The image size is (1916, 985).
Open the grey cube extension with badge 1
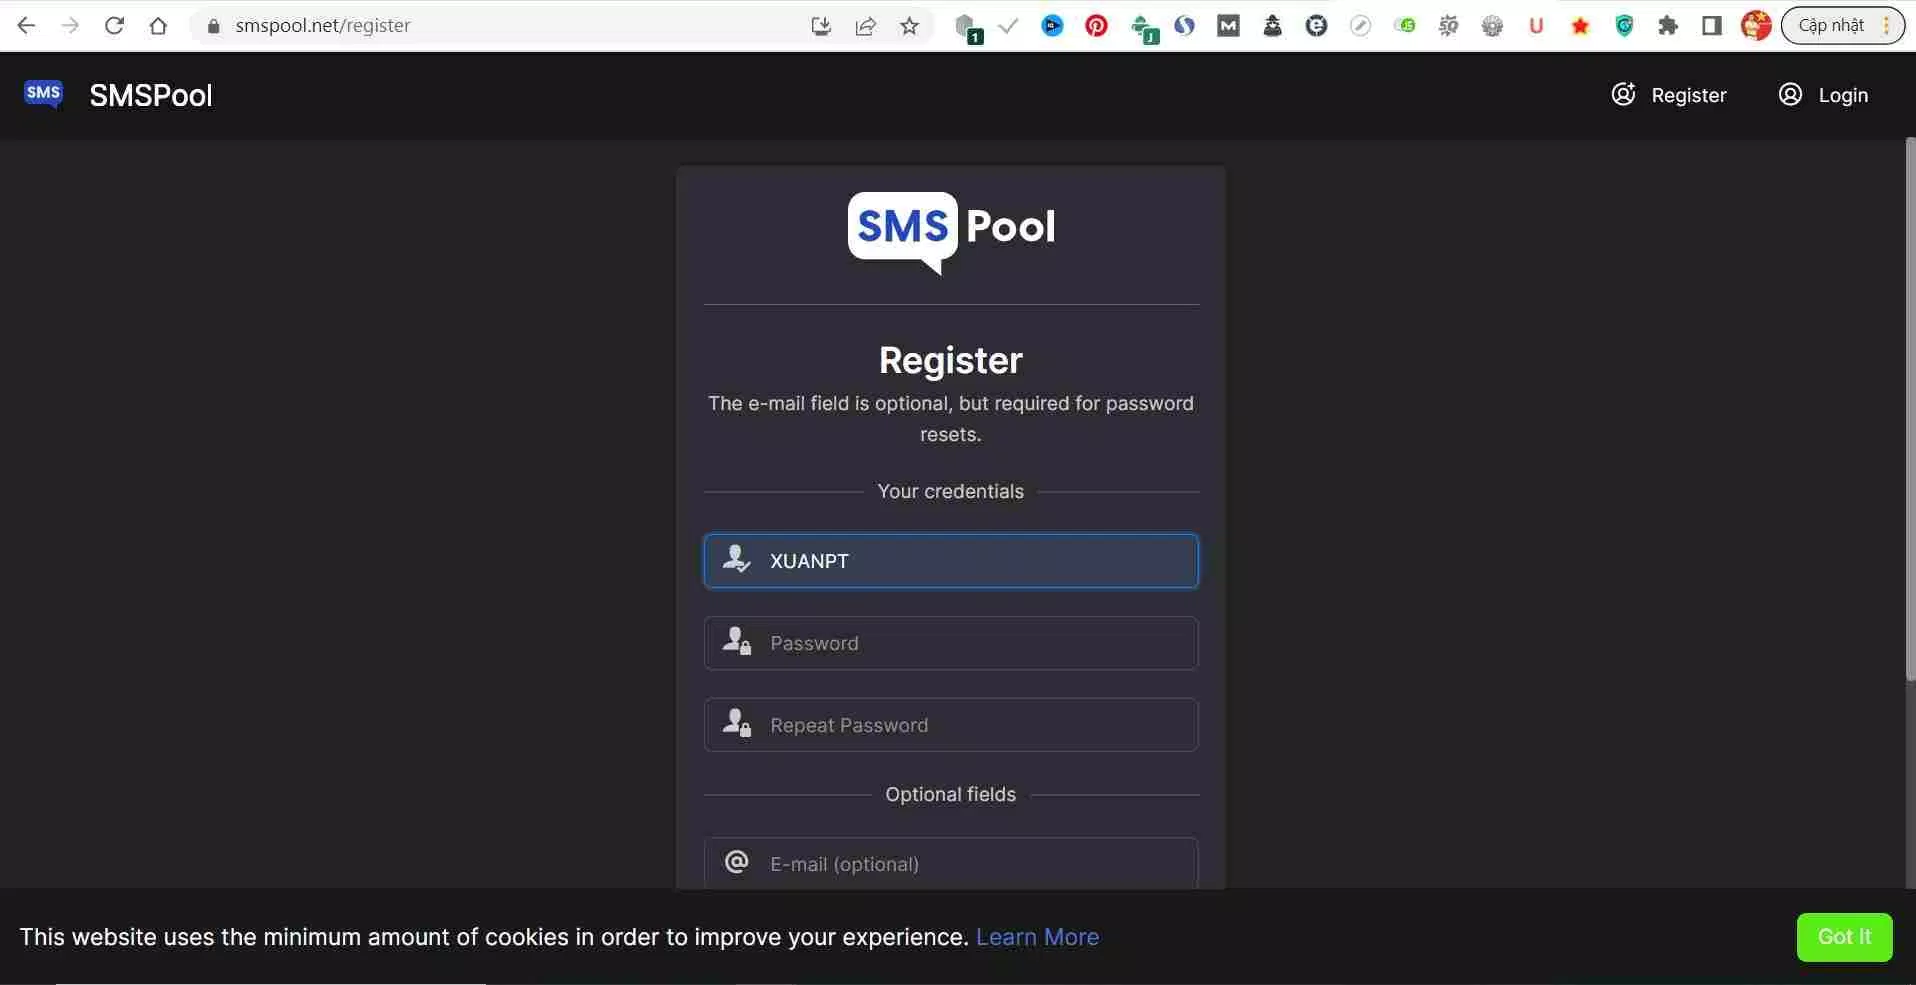coord(967,28)
